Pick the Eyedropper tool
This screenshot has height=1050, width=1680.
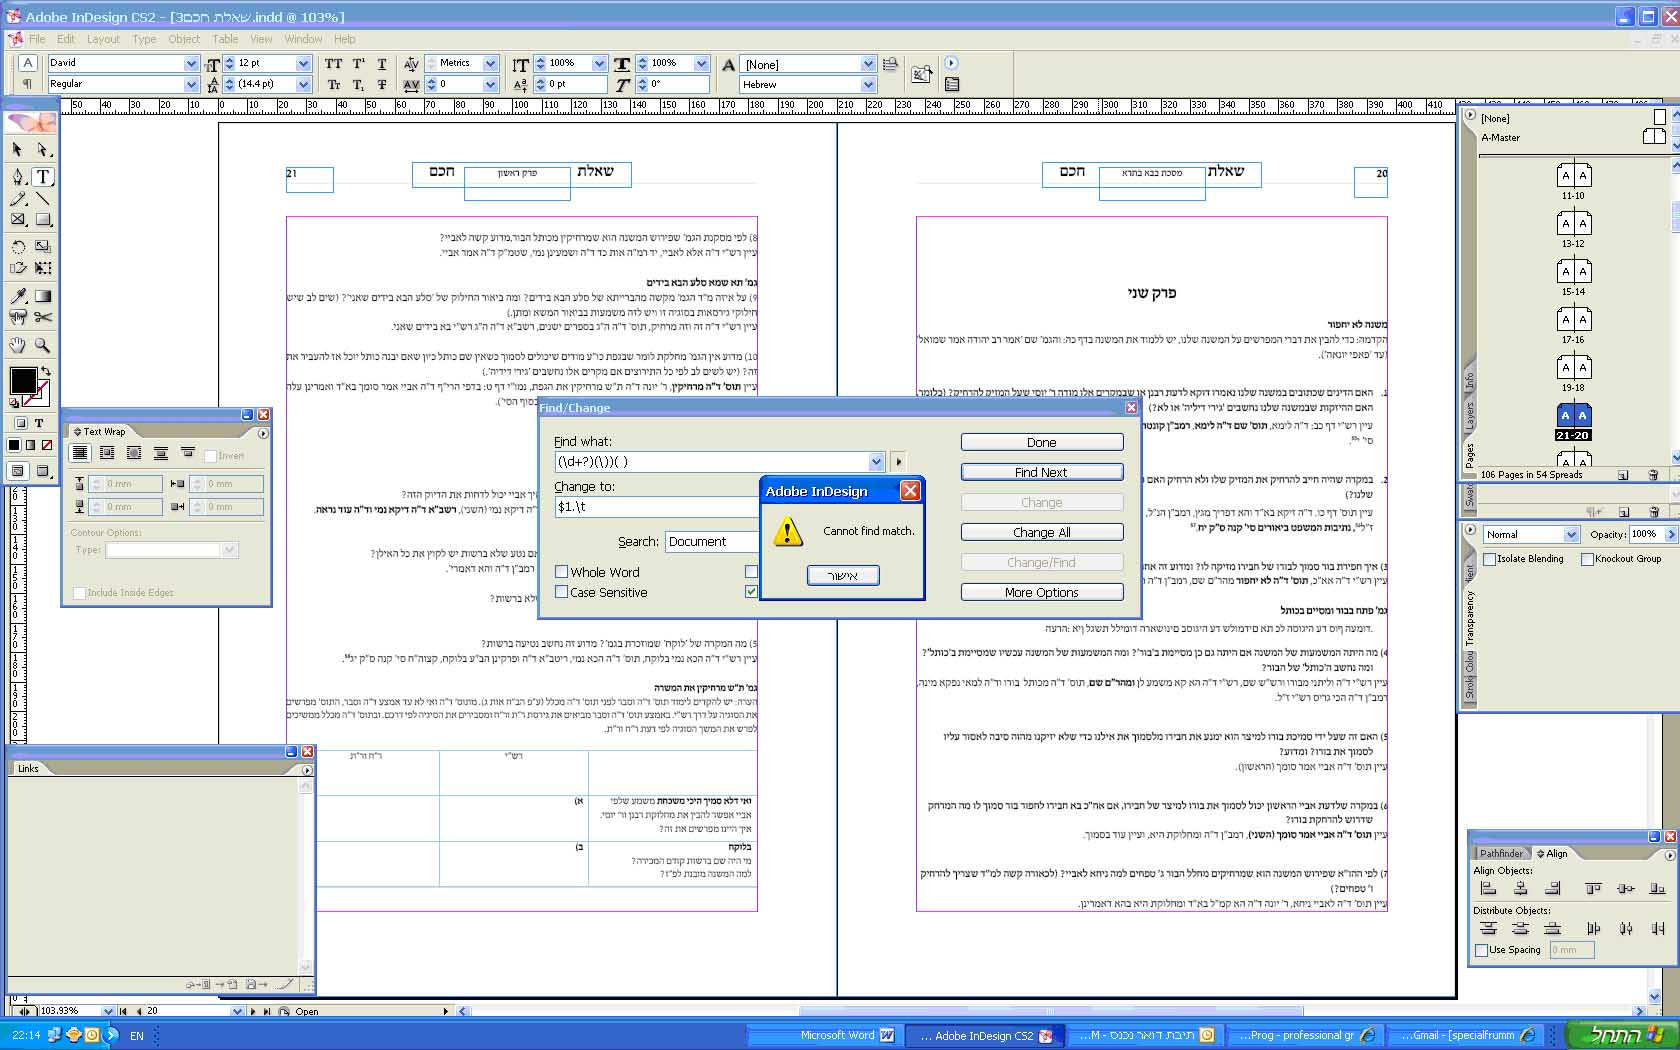[18, 296]
